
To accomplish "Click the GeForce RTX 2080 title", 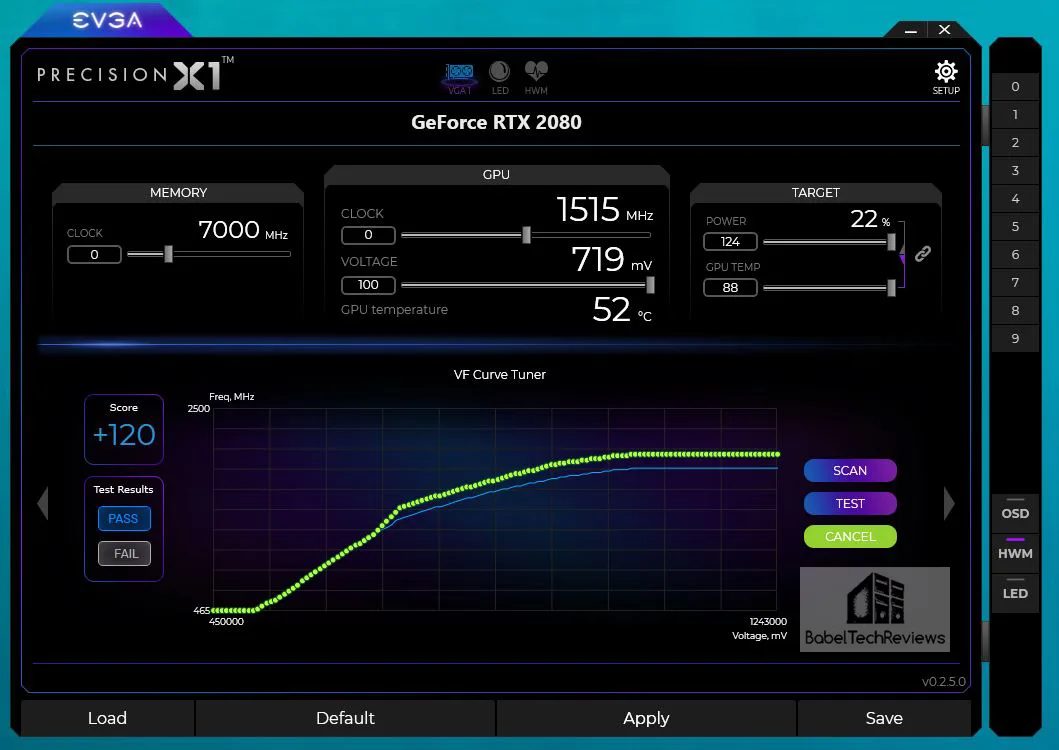I will (x=496, y=122).
